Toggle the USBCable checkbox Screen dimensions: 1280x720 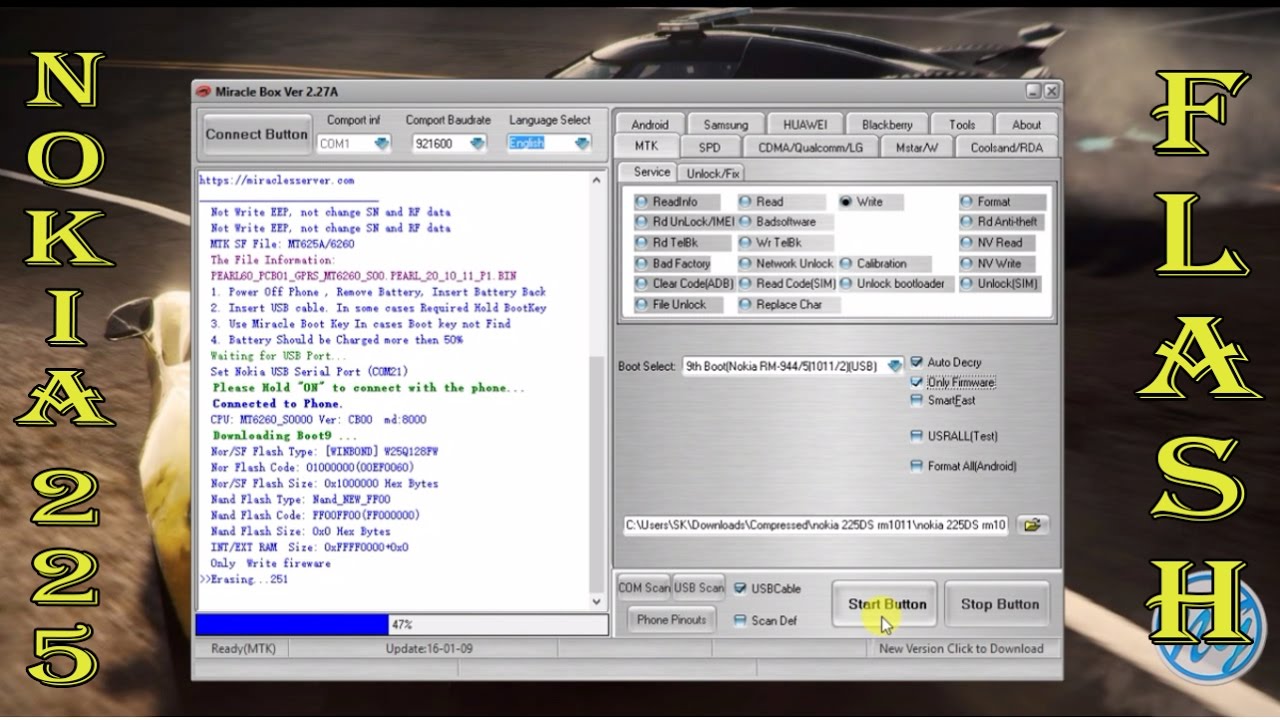pyautogui.click(x=740, y=589)
